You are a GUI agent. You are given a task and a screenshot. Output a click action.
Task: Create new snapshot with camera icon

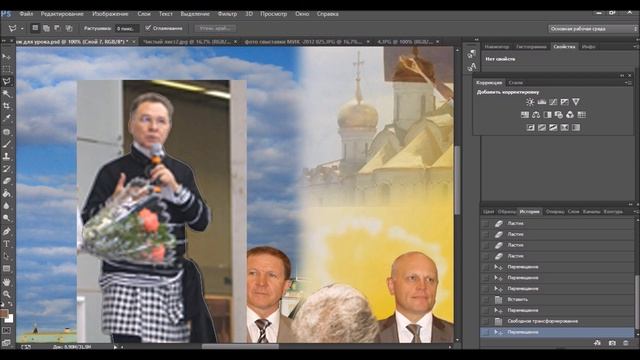click(612, 343)
